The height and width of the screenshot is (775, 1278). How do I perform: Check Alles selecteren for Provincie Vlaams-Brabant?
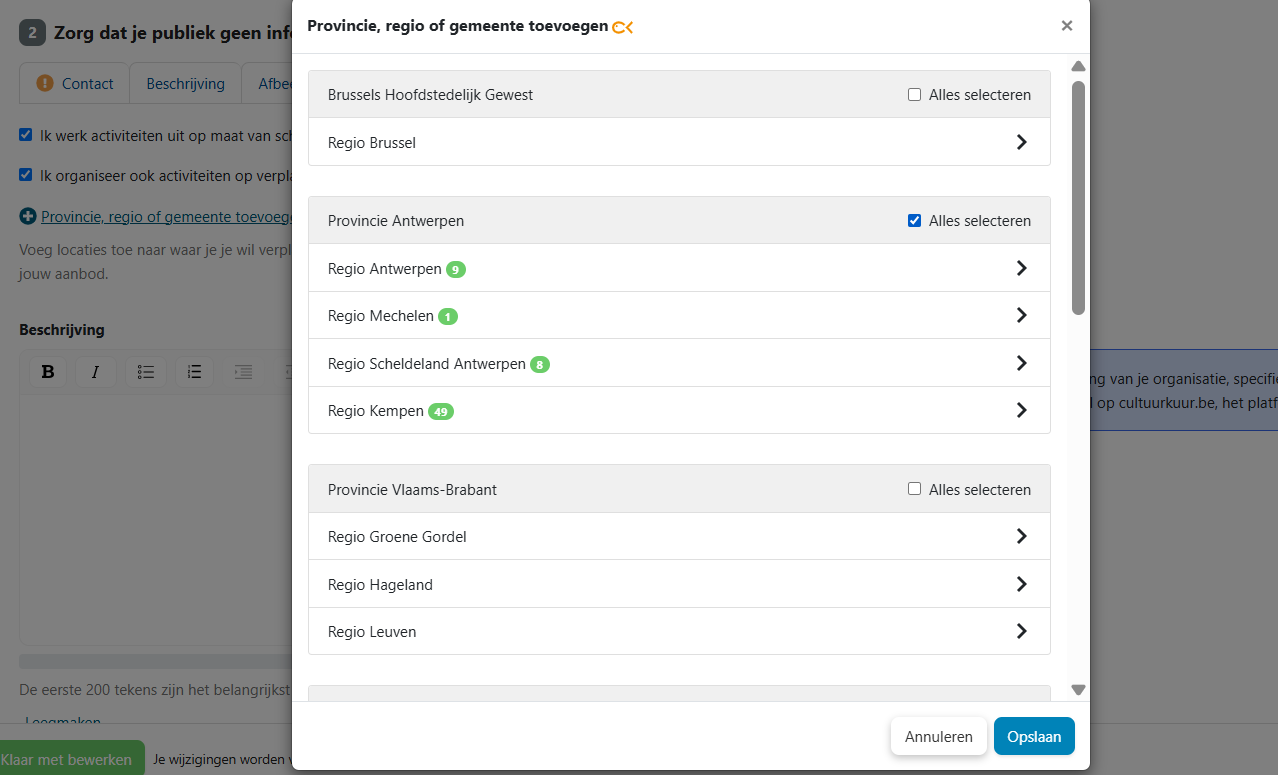(914, 489)
